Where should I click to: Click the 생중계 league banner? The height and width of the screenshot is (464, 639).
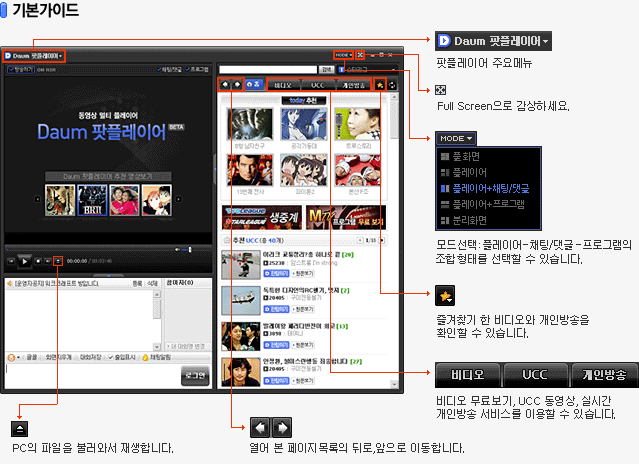(262, 218)
